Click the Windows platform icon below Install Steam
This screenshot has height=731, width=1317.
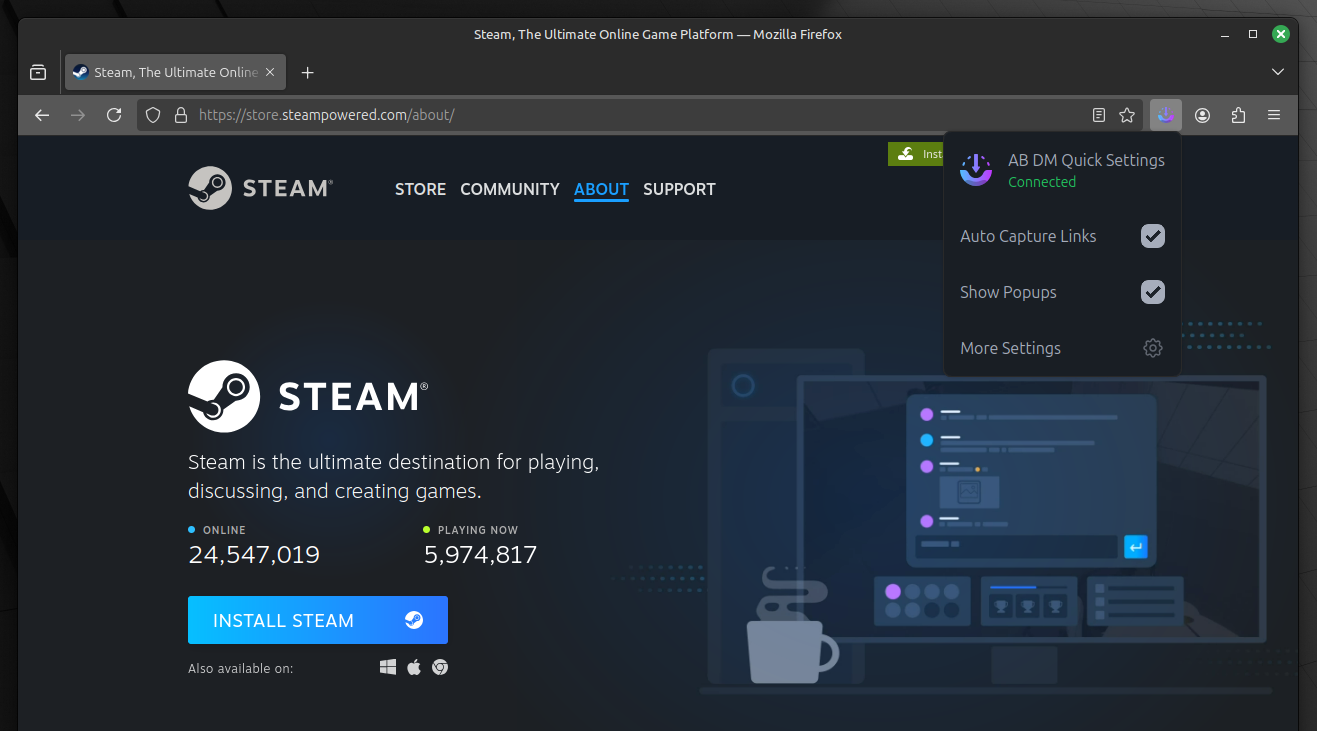pyautogui.click(x=388, y=666)
